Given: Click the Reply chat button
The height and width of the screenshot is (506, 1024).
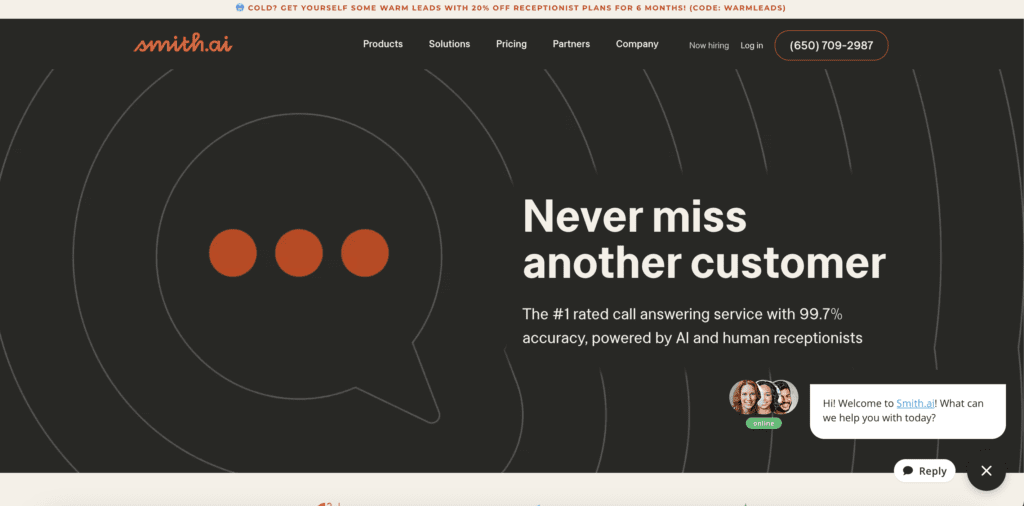Looking at the screenshot, I should click(925, 471).
